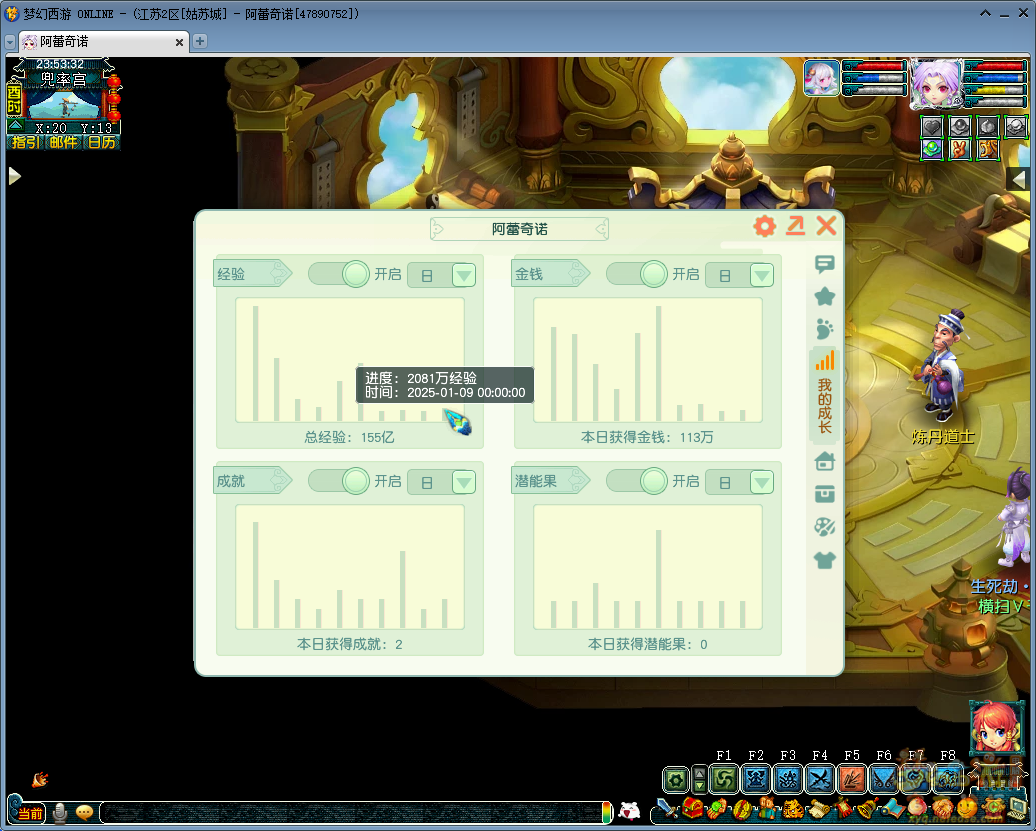The width and height of the screenshot is (1036, 831).
Task: Expand the left side panel arrow
Action: [x=15, y=176]
